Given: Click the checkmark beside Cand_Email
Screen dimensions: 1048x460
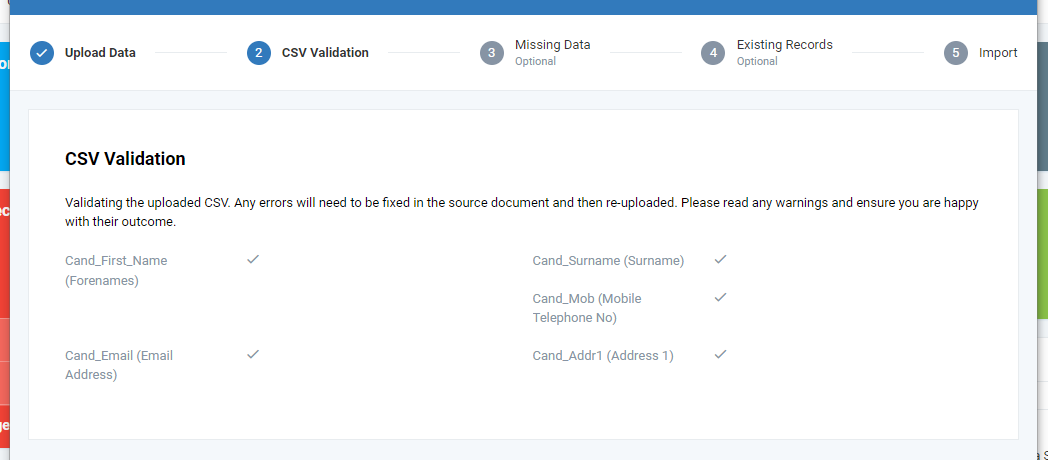Looking at the screenshot, I should [x=253, y=354].
